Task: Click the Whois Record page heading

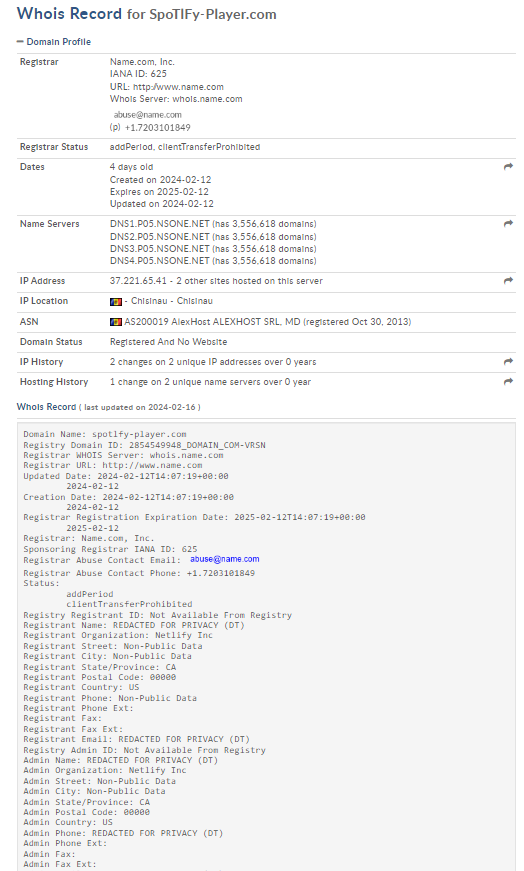Action: [x=146, y=13]
